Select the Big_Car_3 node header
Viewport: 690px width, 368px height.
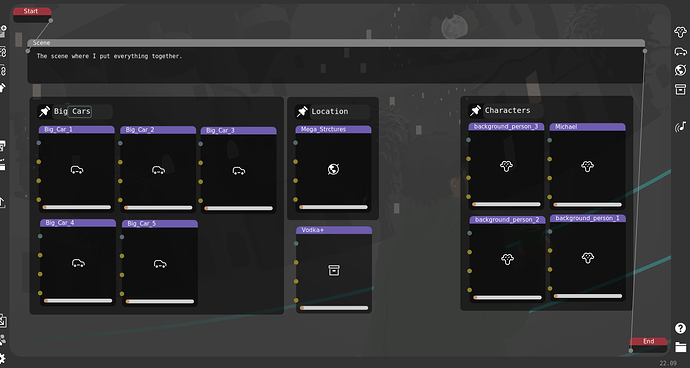click(x=239, y=131)
